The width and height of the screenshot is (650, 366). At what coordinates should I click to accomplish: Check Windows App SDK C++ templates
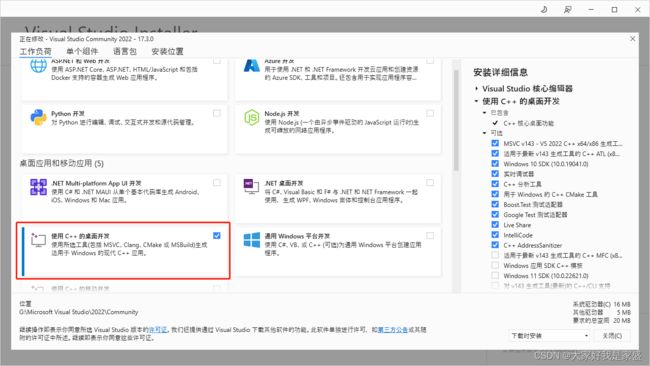pyautogui.click(x=495, y=265)
